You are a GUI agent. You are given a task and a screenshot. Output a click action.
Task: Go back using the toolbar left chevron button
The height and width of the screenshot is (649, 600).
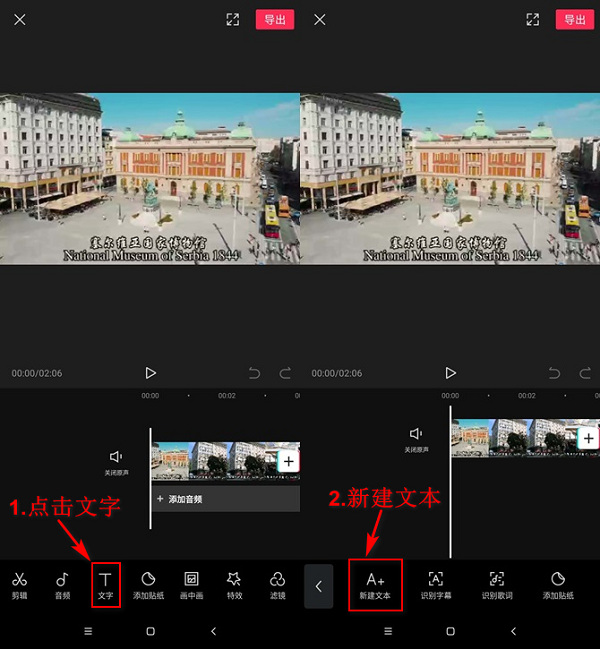point(319,586)
